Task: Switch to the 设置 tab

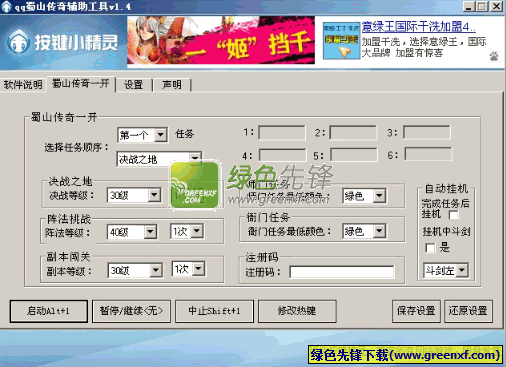Action: [x=133, y=85]
